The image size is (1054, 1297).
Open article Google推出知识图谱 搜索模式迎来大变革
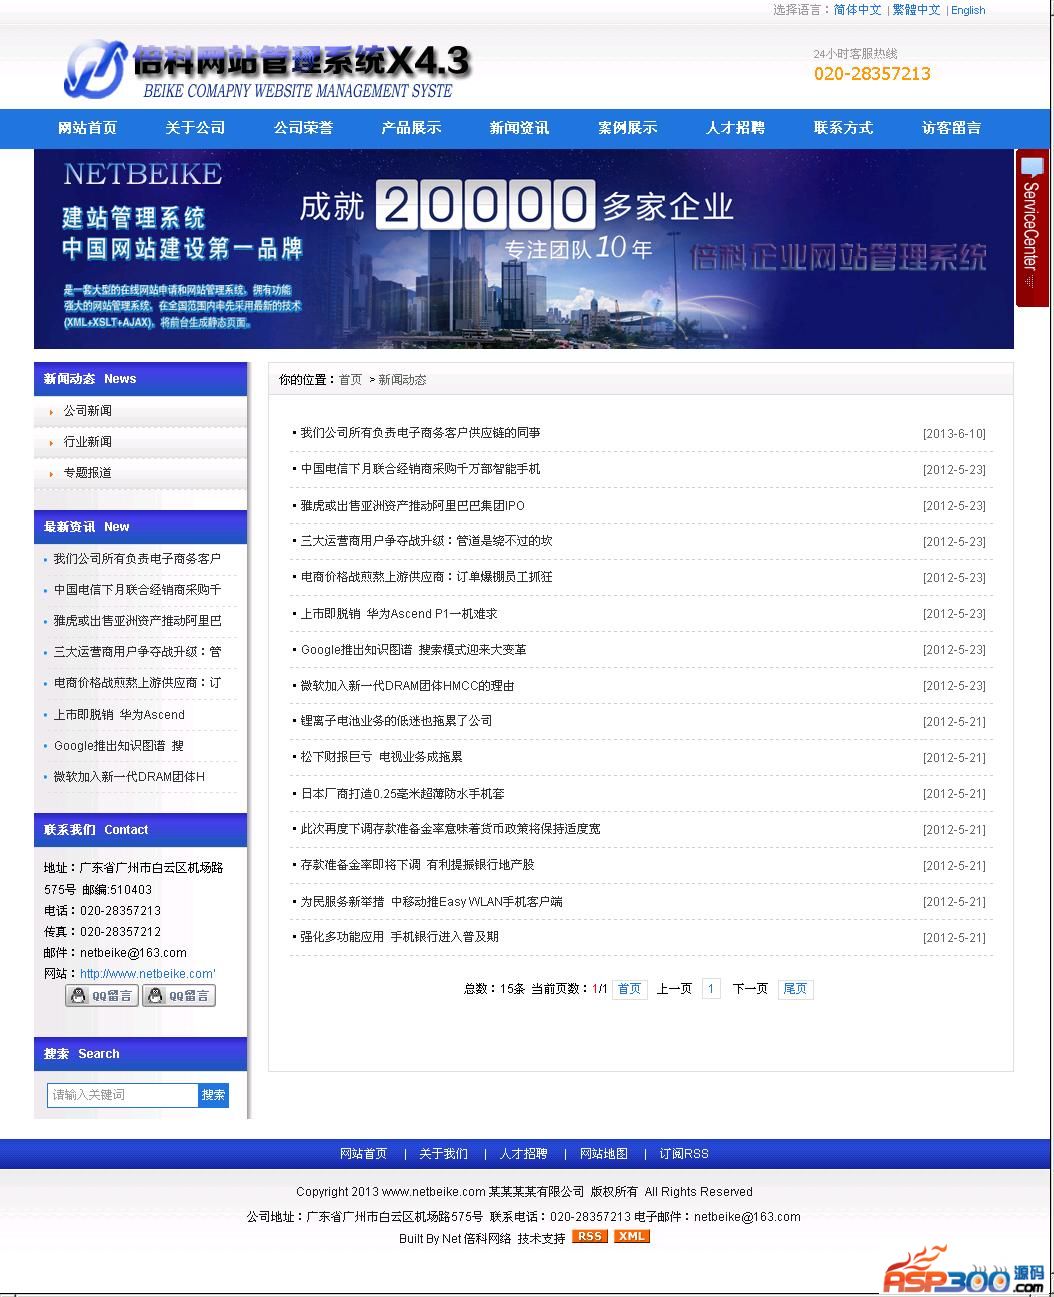[413, 650]
